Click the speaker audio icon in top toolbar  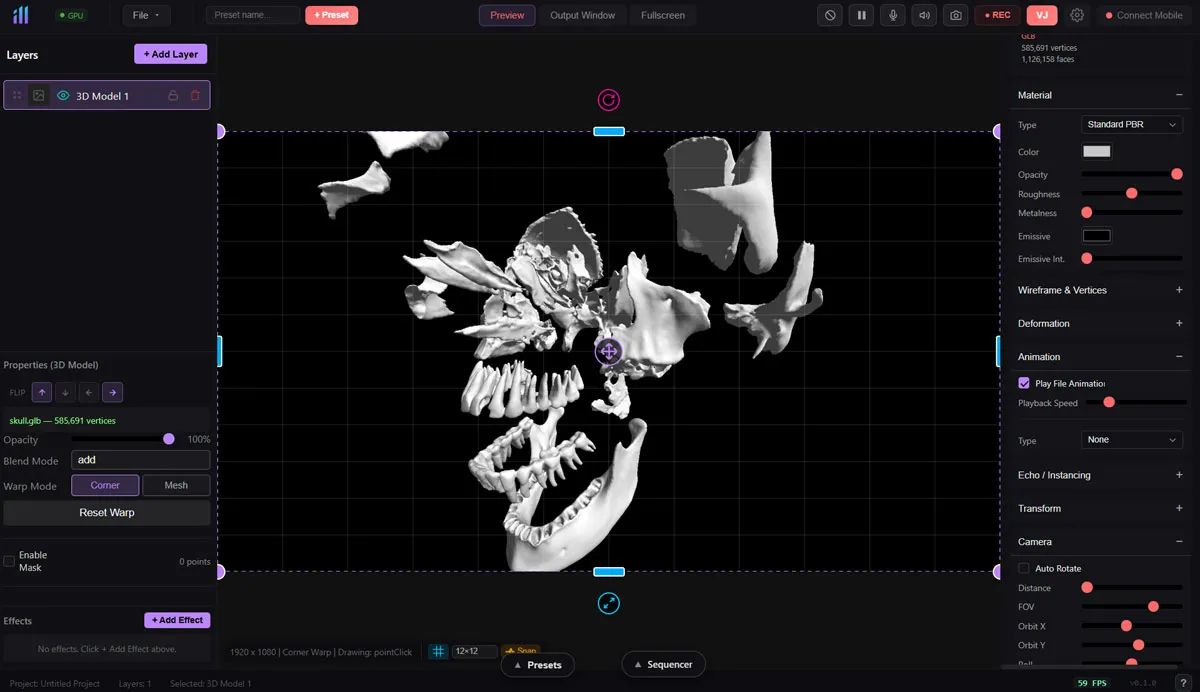pyautogui.click(x=923, y=15)
